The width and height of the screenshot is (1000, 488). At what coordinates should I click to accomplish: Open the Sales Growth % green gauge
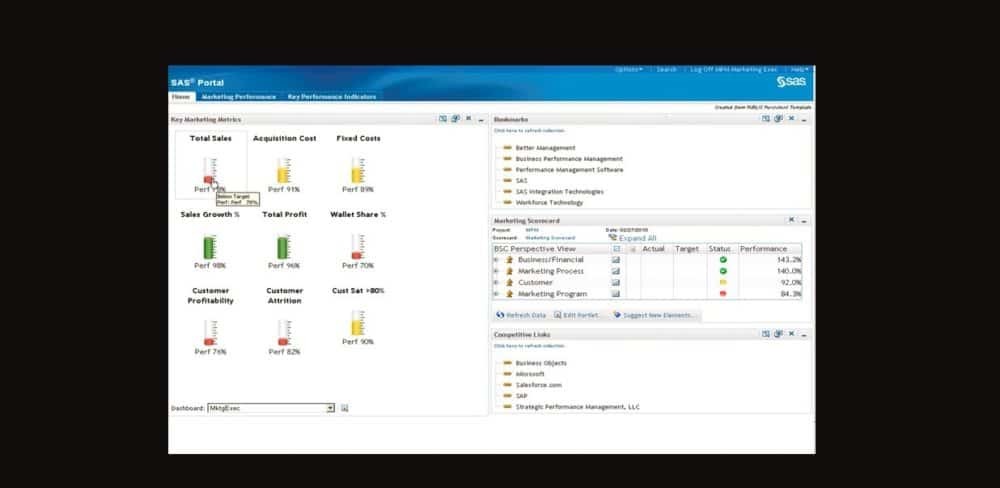point(209,246)
